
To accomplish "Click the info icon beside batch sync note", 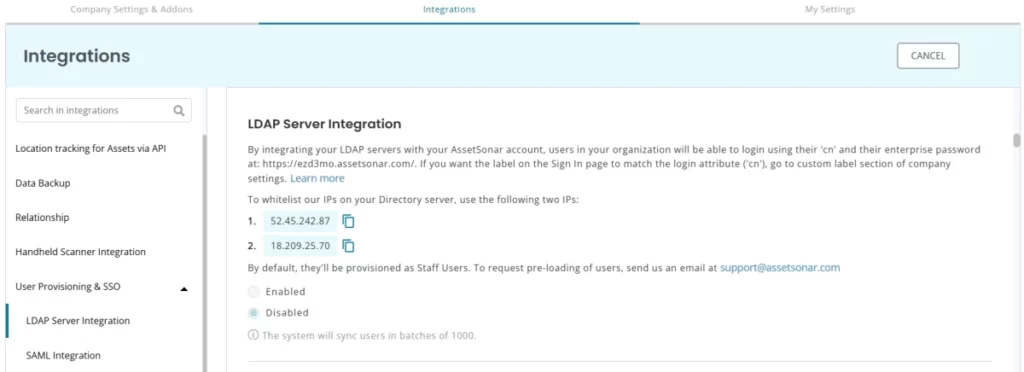I will tap(253, 335).
